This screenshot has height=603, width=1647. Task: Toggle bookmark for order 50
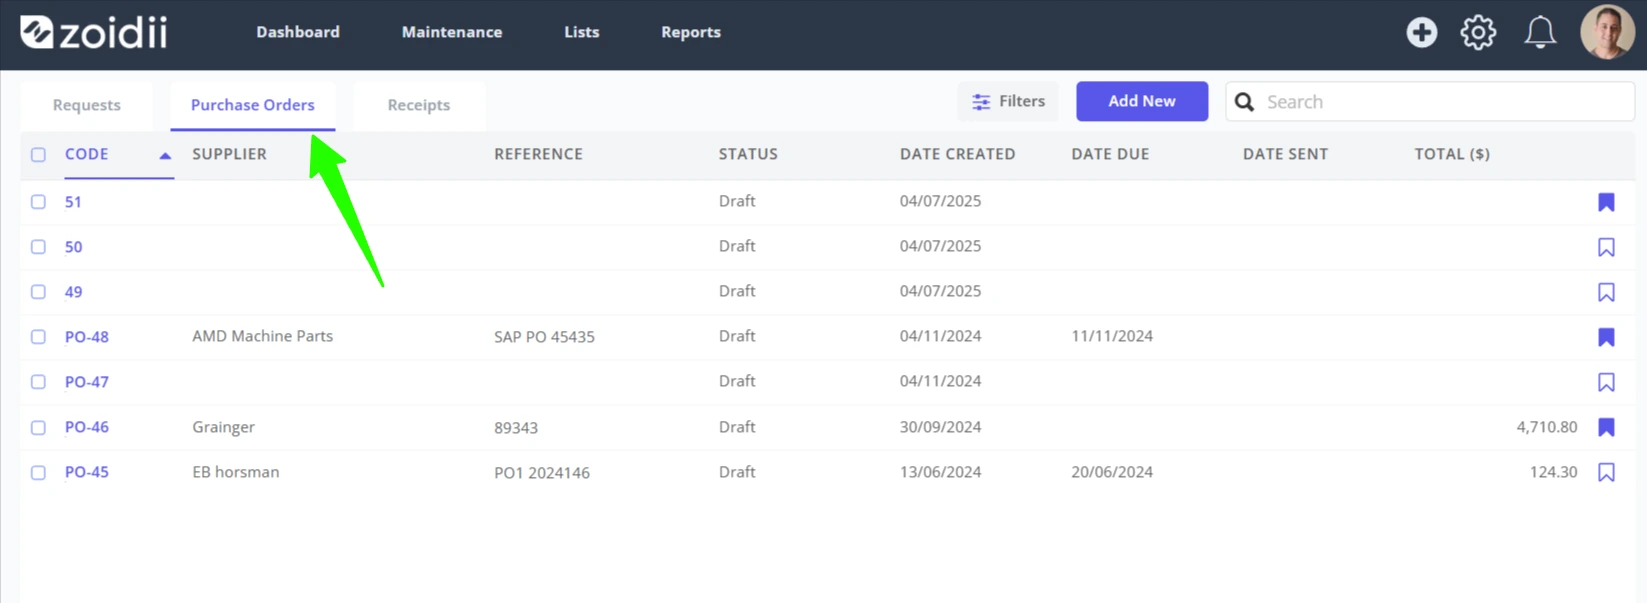1606,247
